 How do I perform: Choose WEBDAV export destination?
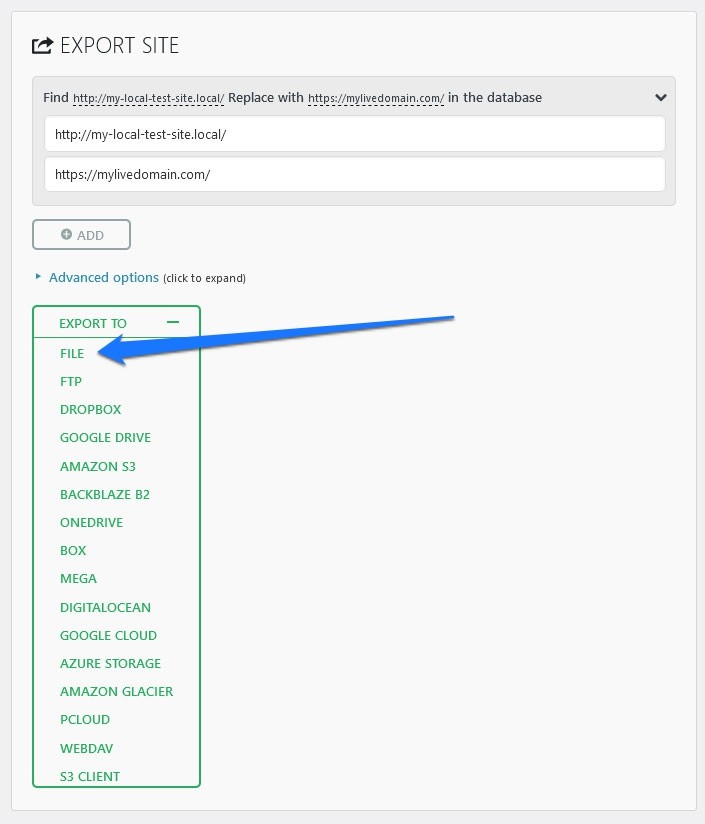point(85,748)
